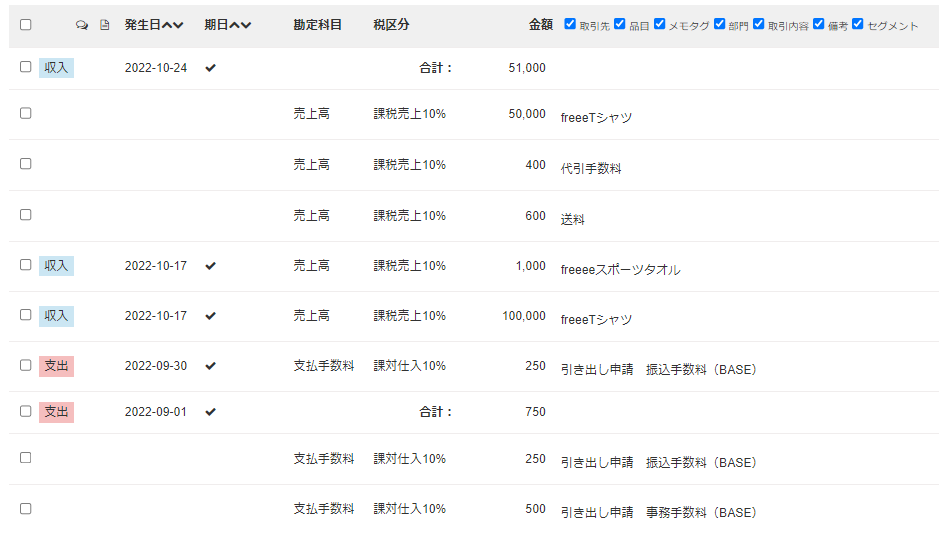Click the 発生日 column header label
The width and height of the screenshot is (939, 535).
tap(143, 25)
